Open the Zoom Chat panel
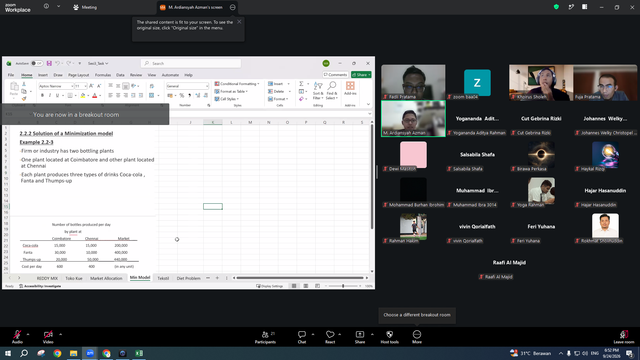Image resolution: width=640 pixels, height=360 pixels. click(x=302, y=337)
